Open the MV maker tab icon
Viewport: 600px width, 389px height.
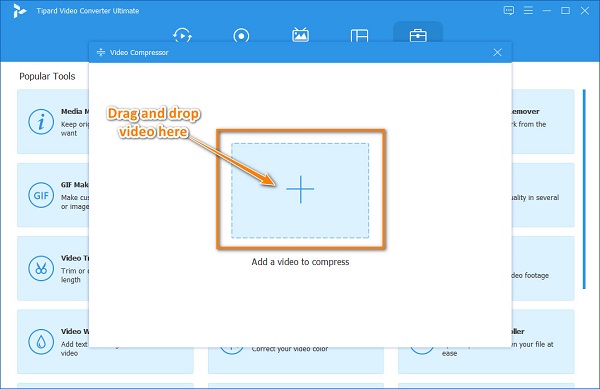300,35
